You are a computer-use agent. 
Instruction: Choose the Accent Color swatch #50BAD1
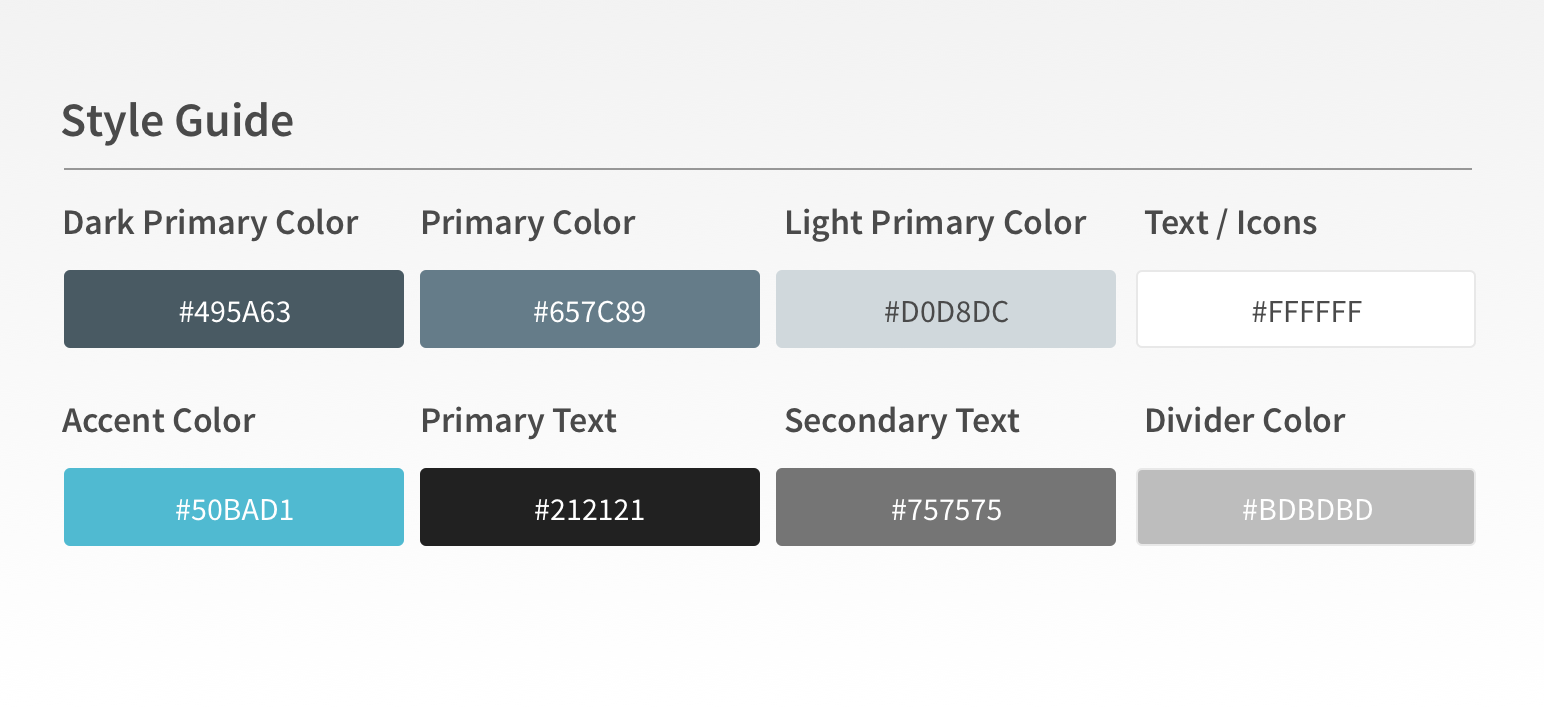[x=234, y=507]
